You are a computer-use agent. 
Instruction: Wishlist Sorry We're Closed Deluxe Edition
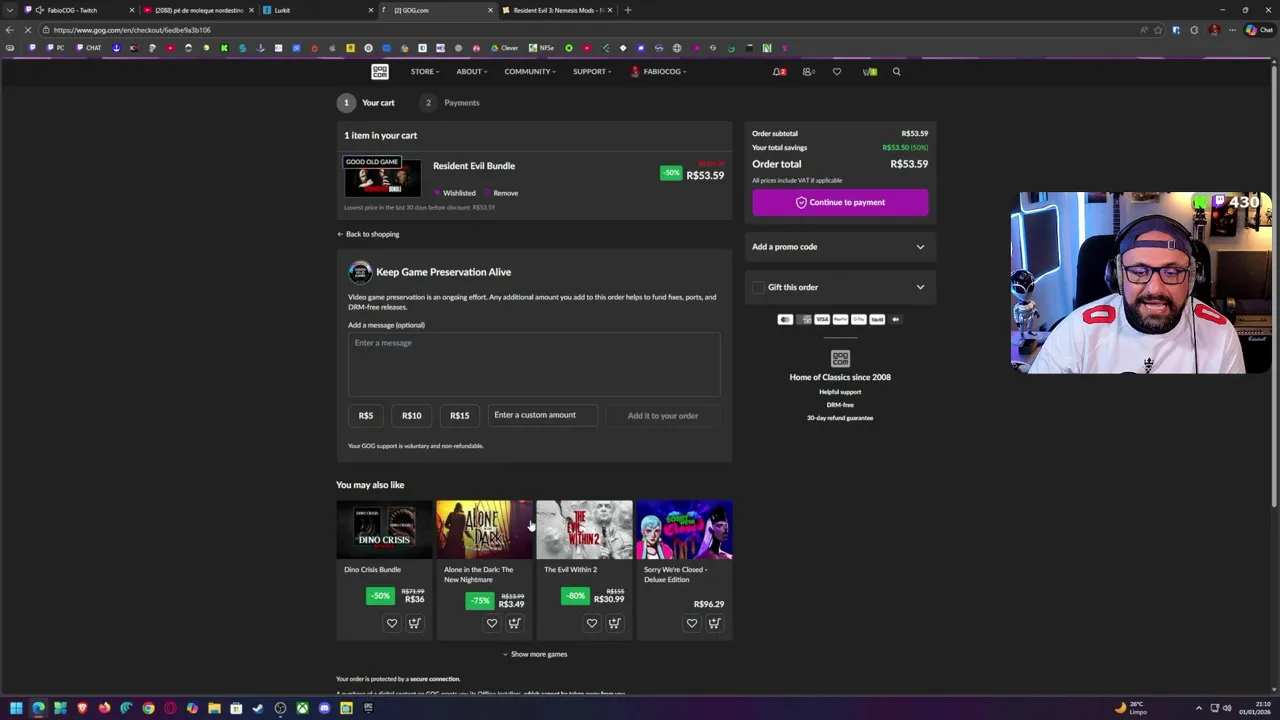[692, 623]
